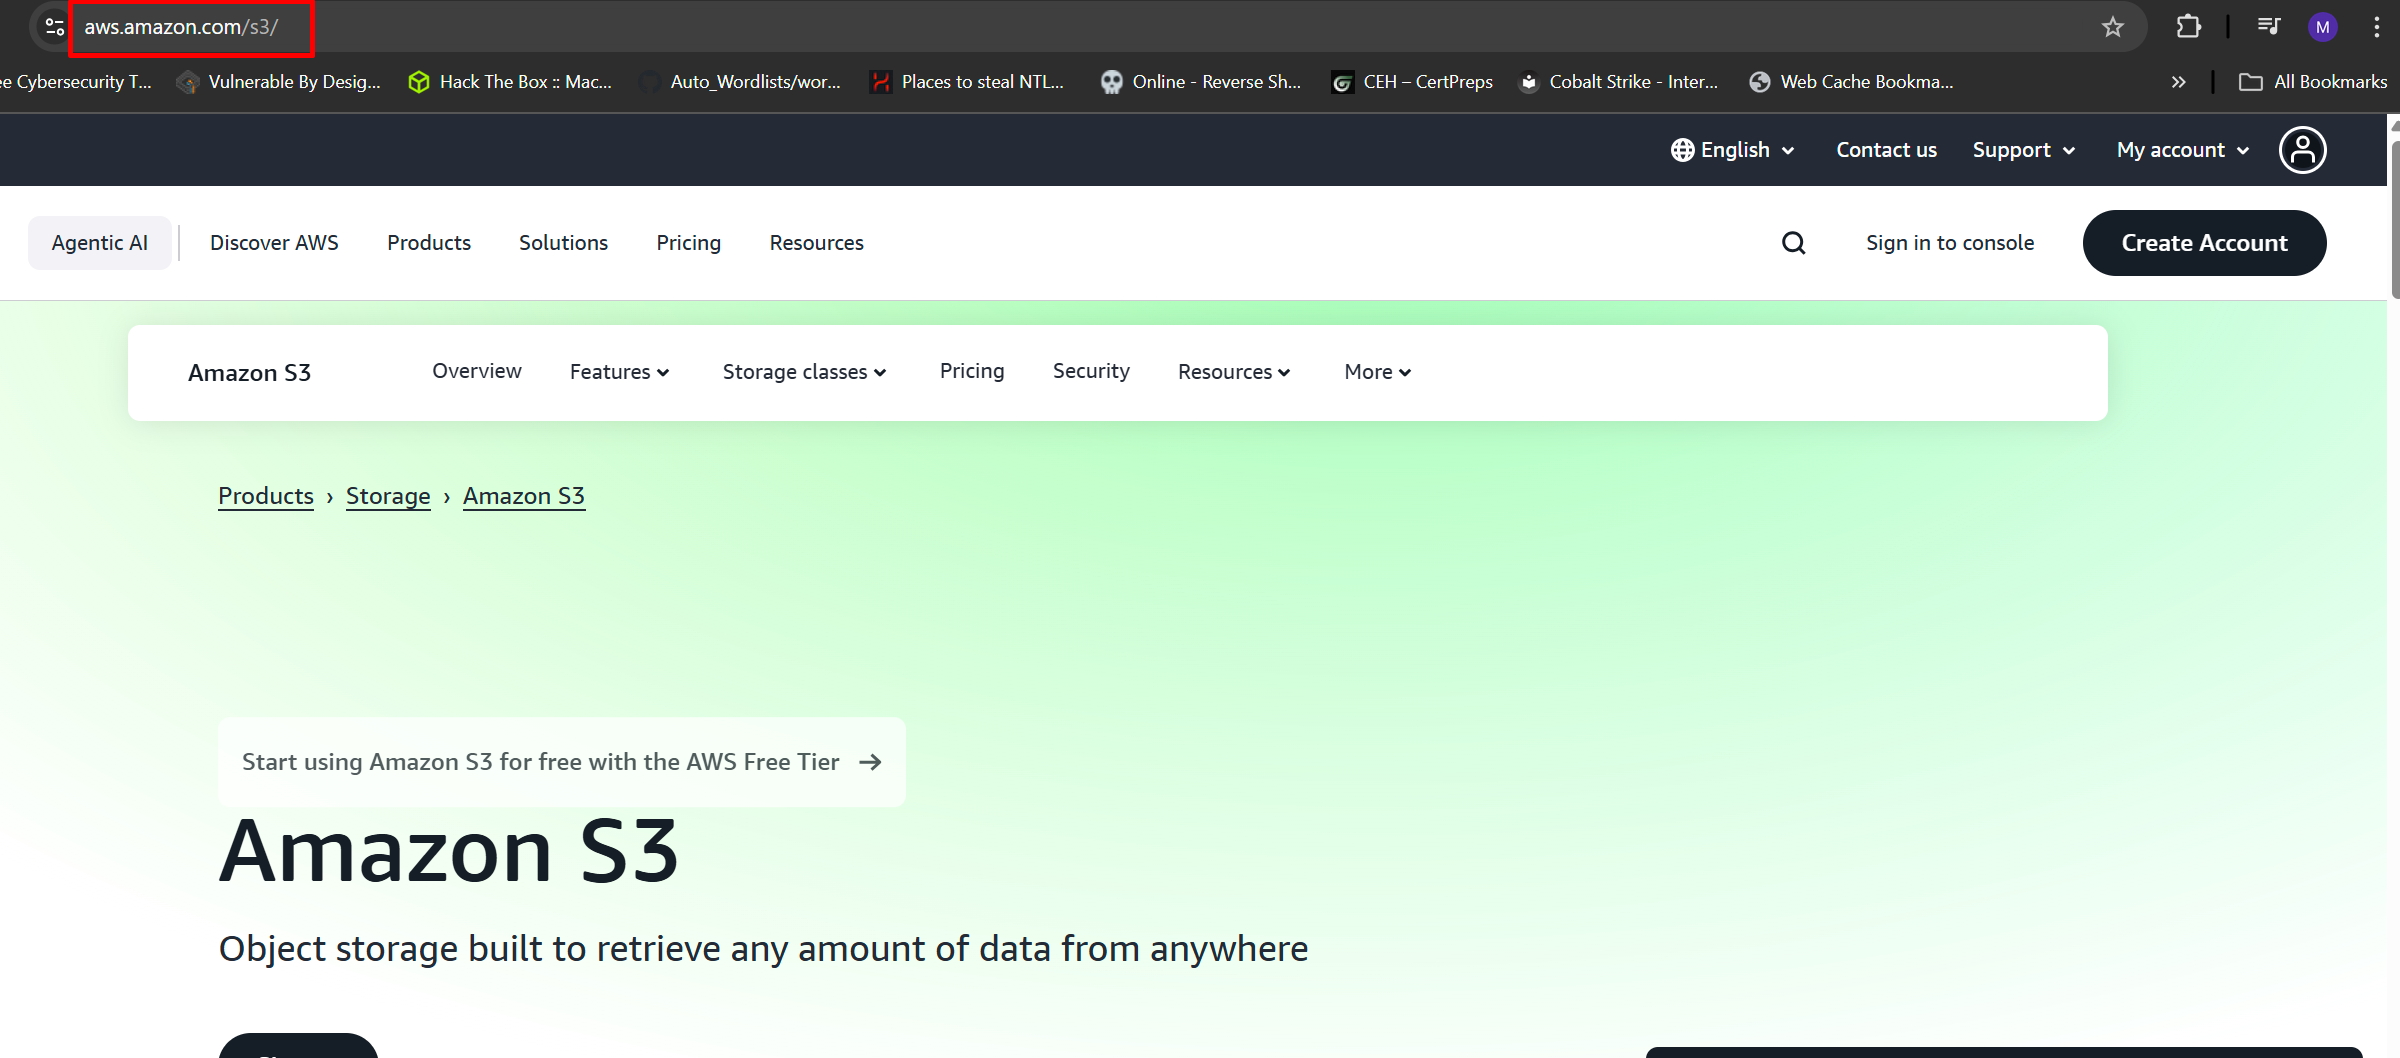
Task: Click the Amazon S3 breadcrumb link
Action: [x=524, y=496]
